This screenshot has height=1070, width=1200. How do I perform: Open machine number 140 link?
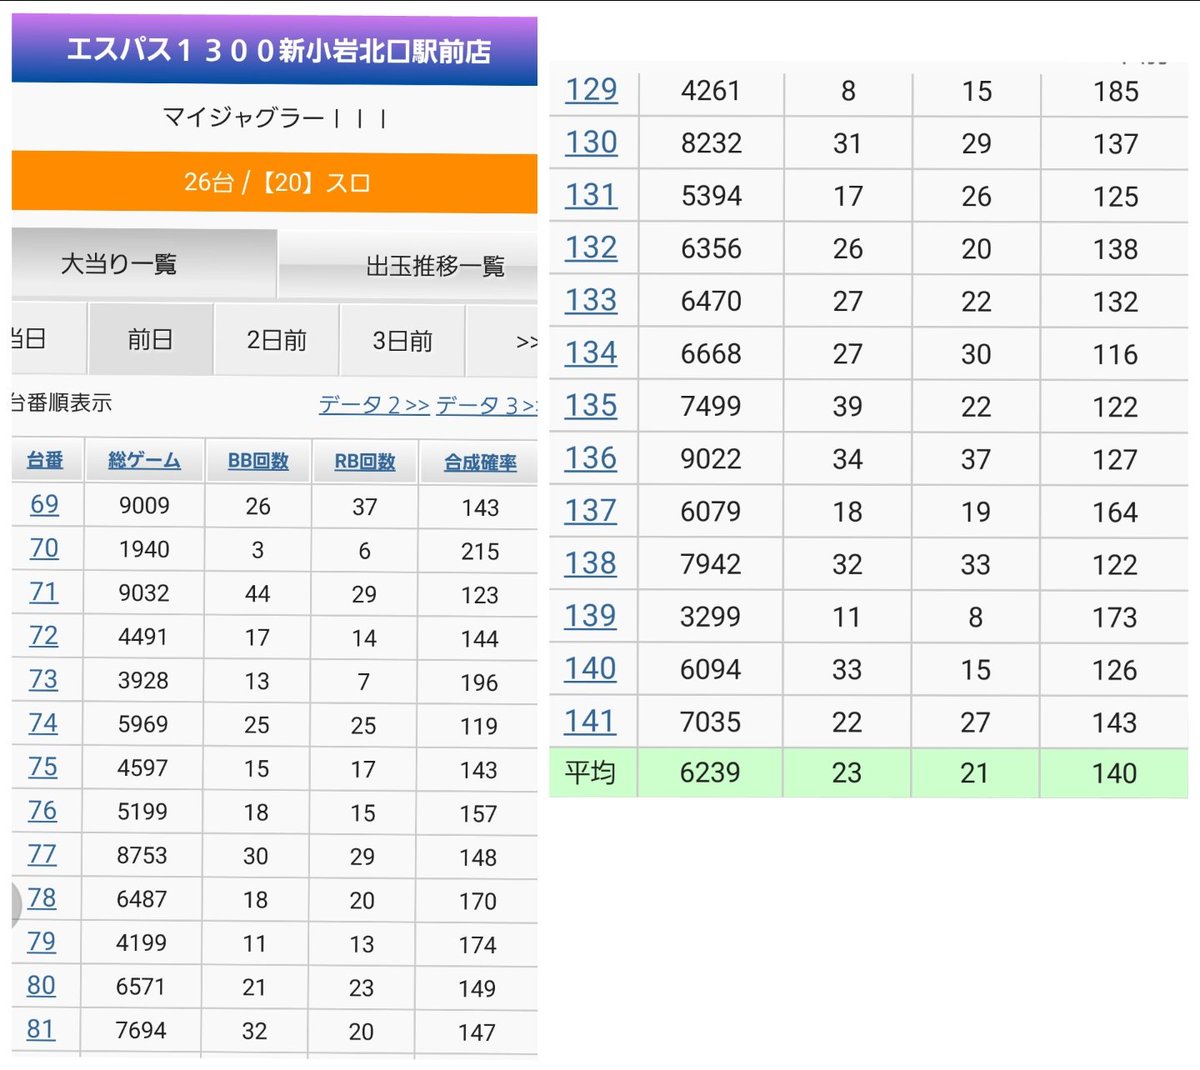[591, 668]
